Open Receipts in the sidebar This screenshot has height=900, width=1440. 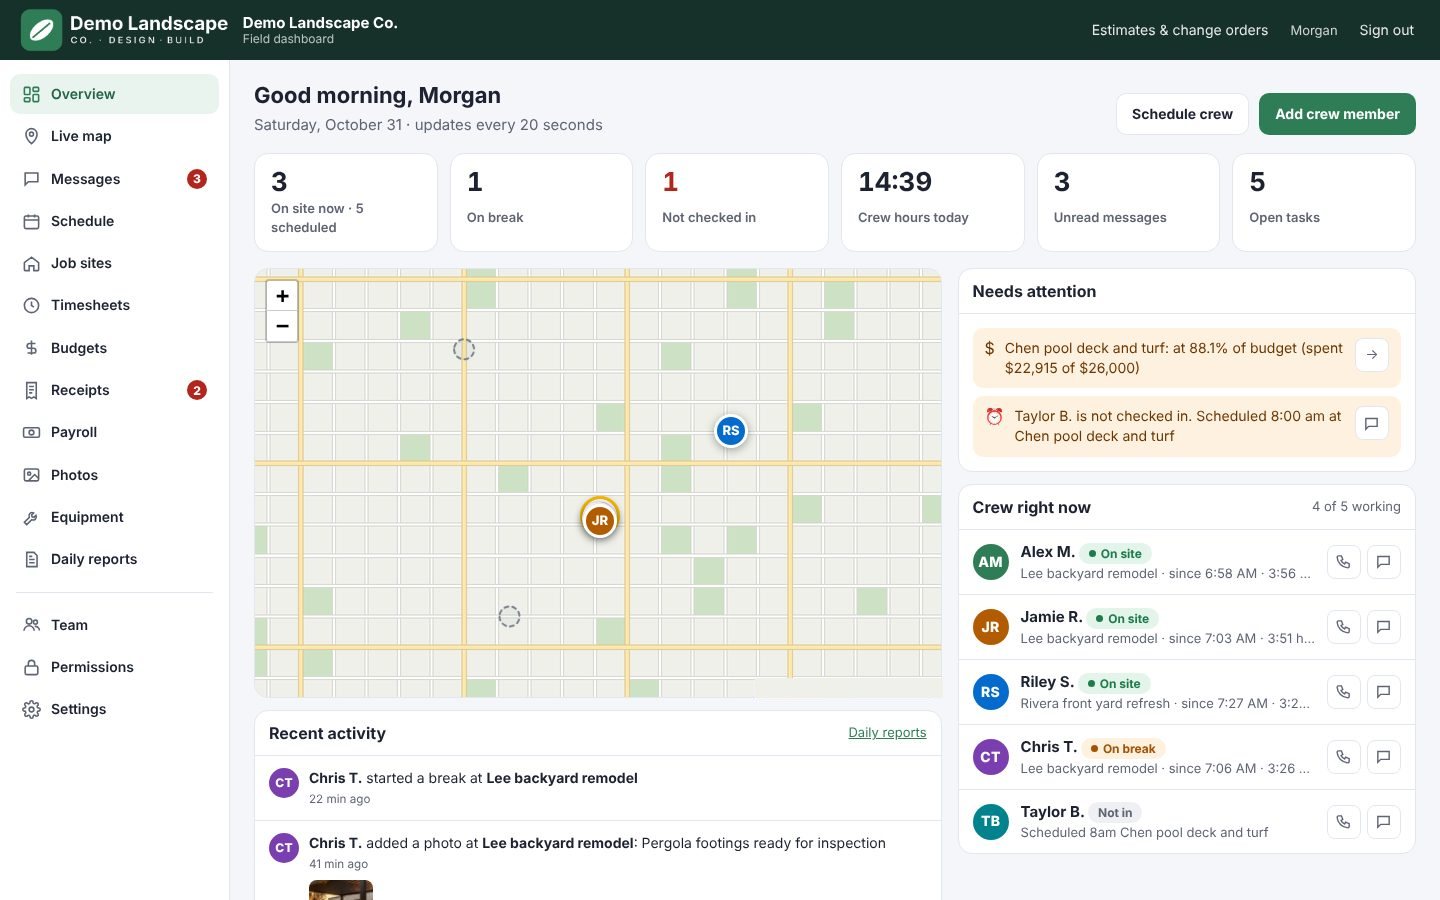point(114,390)
